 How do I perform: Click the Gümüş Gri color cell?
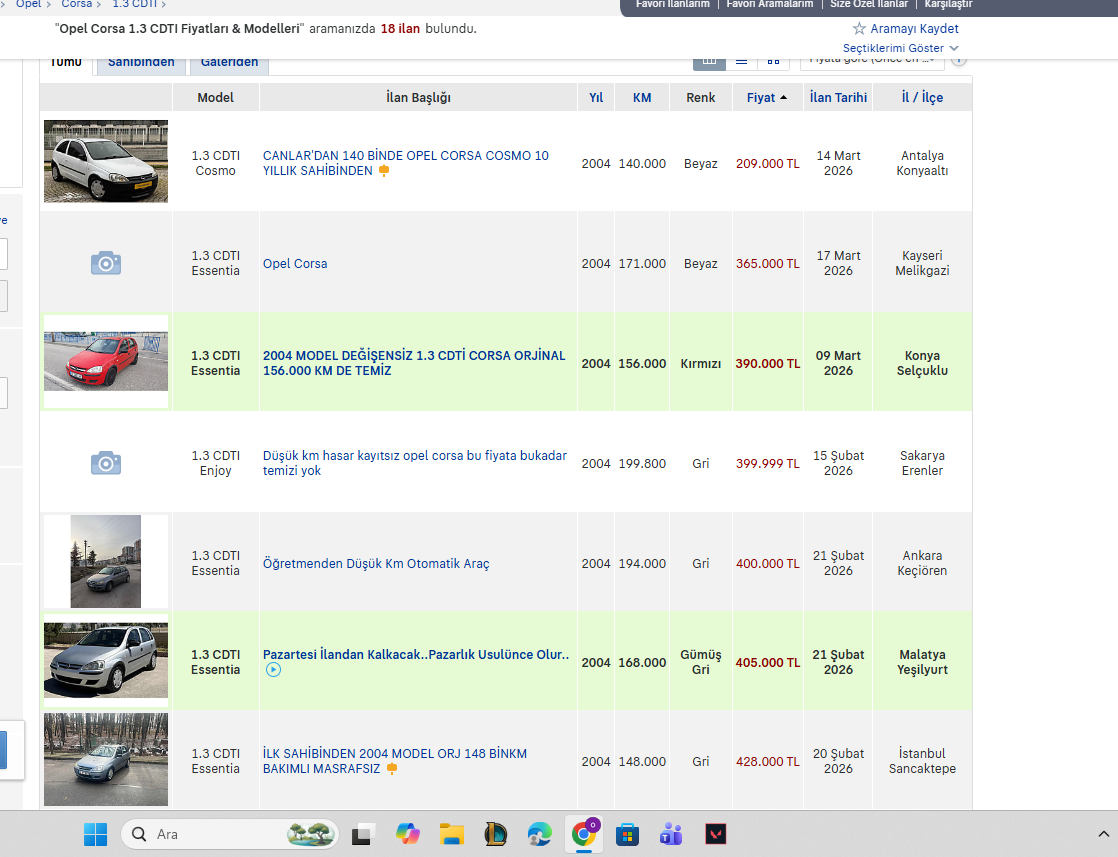[701, 662]
